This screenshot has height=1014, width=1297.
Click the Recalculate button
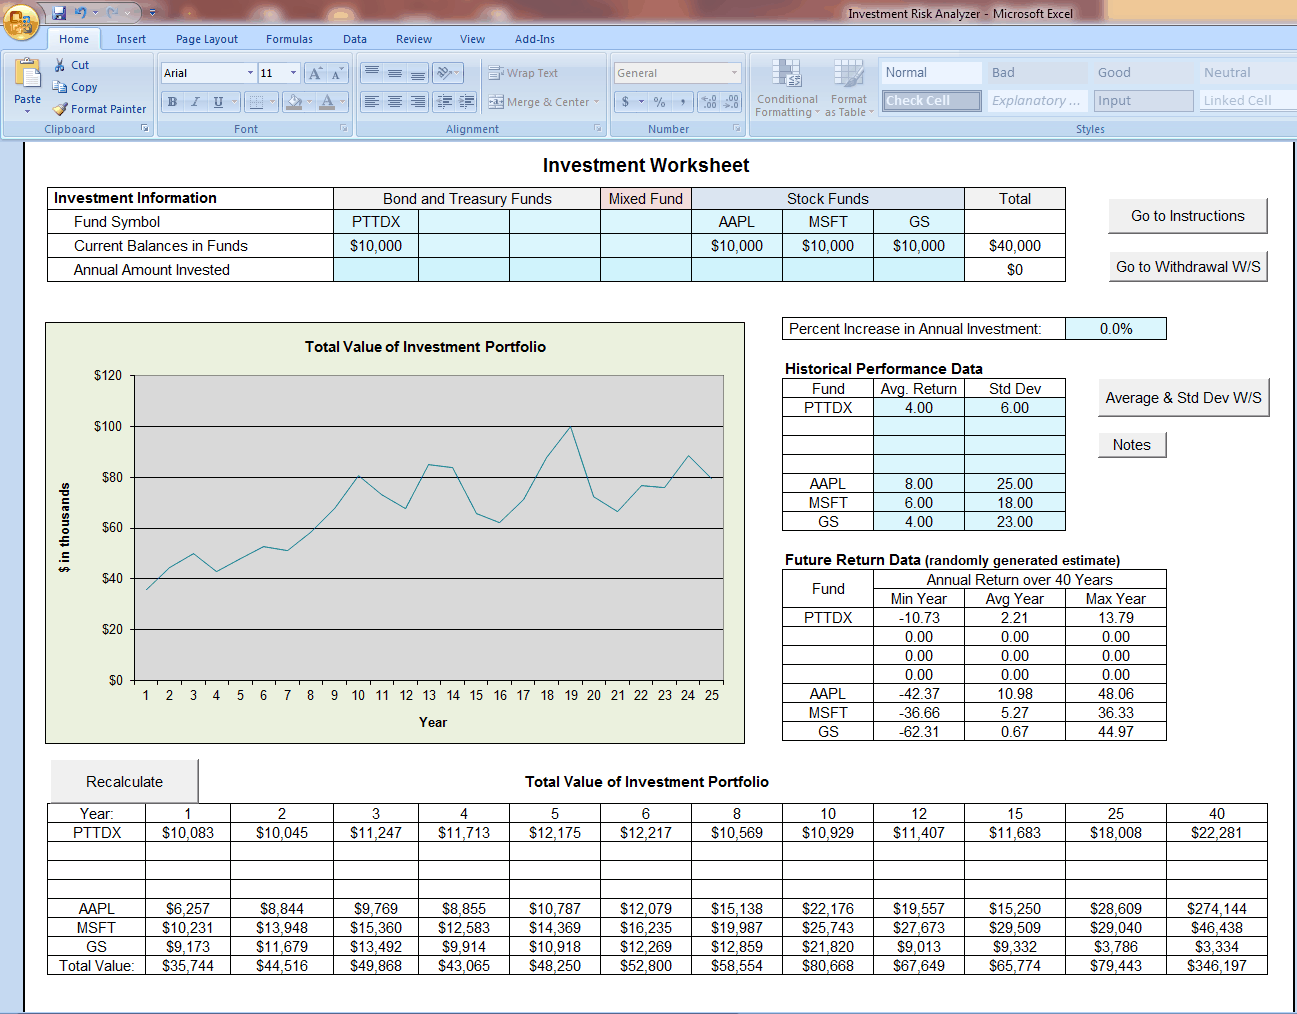tap(124, 781)
